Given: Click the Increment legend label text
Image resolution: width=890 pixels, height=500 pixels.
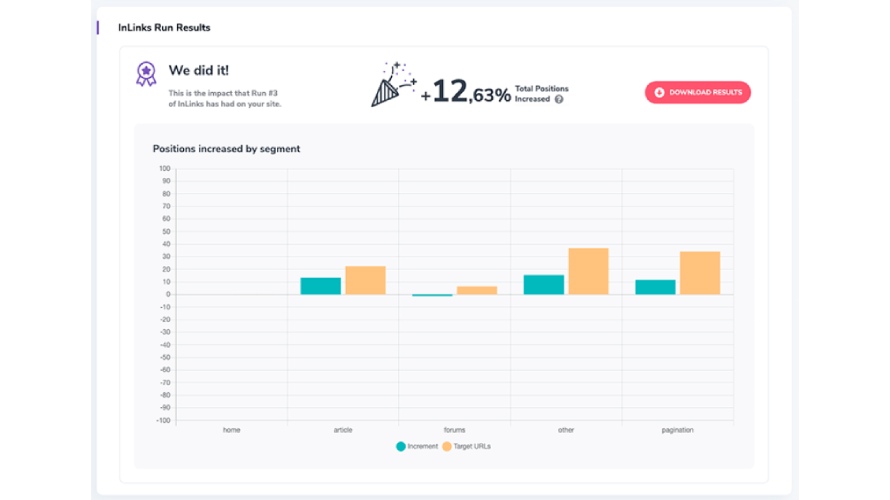Looking at the screenshot, I should click(422, 447).
